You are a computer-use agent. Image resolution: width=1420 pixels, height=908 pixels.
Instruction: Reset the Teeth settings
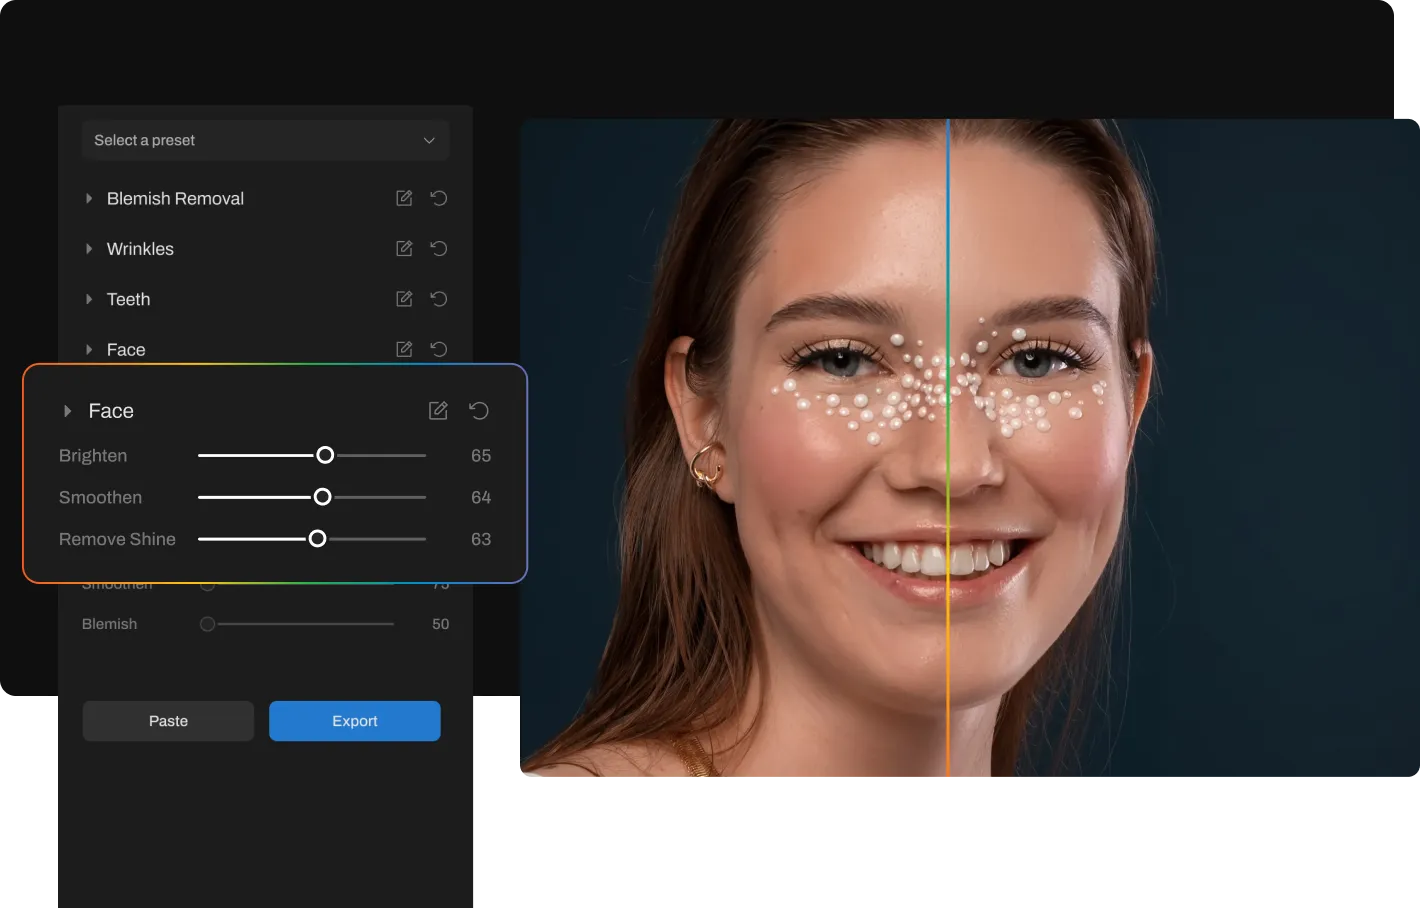pos(438,299)
